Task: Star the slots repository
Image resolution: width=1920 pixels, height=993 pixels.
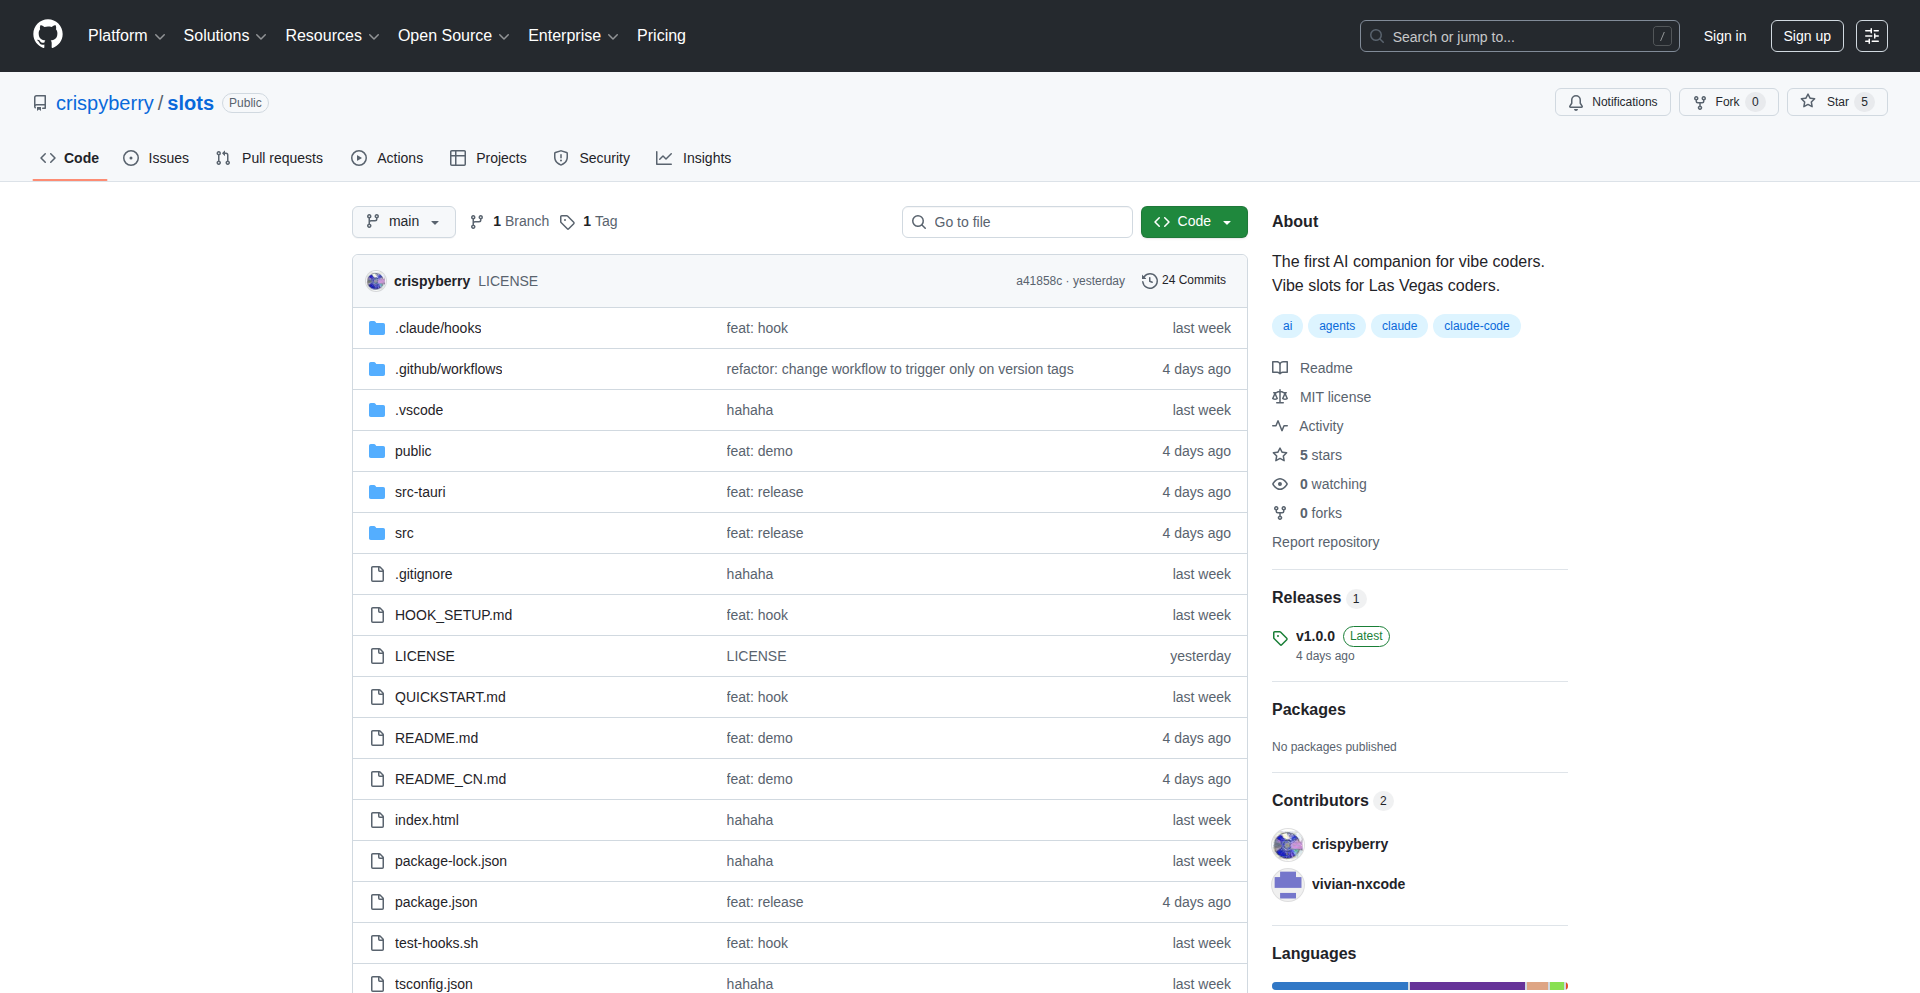Action: (x=1826, y=102)
